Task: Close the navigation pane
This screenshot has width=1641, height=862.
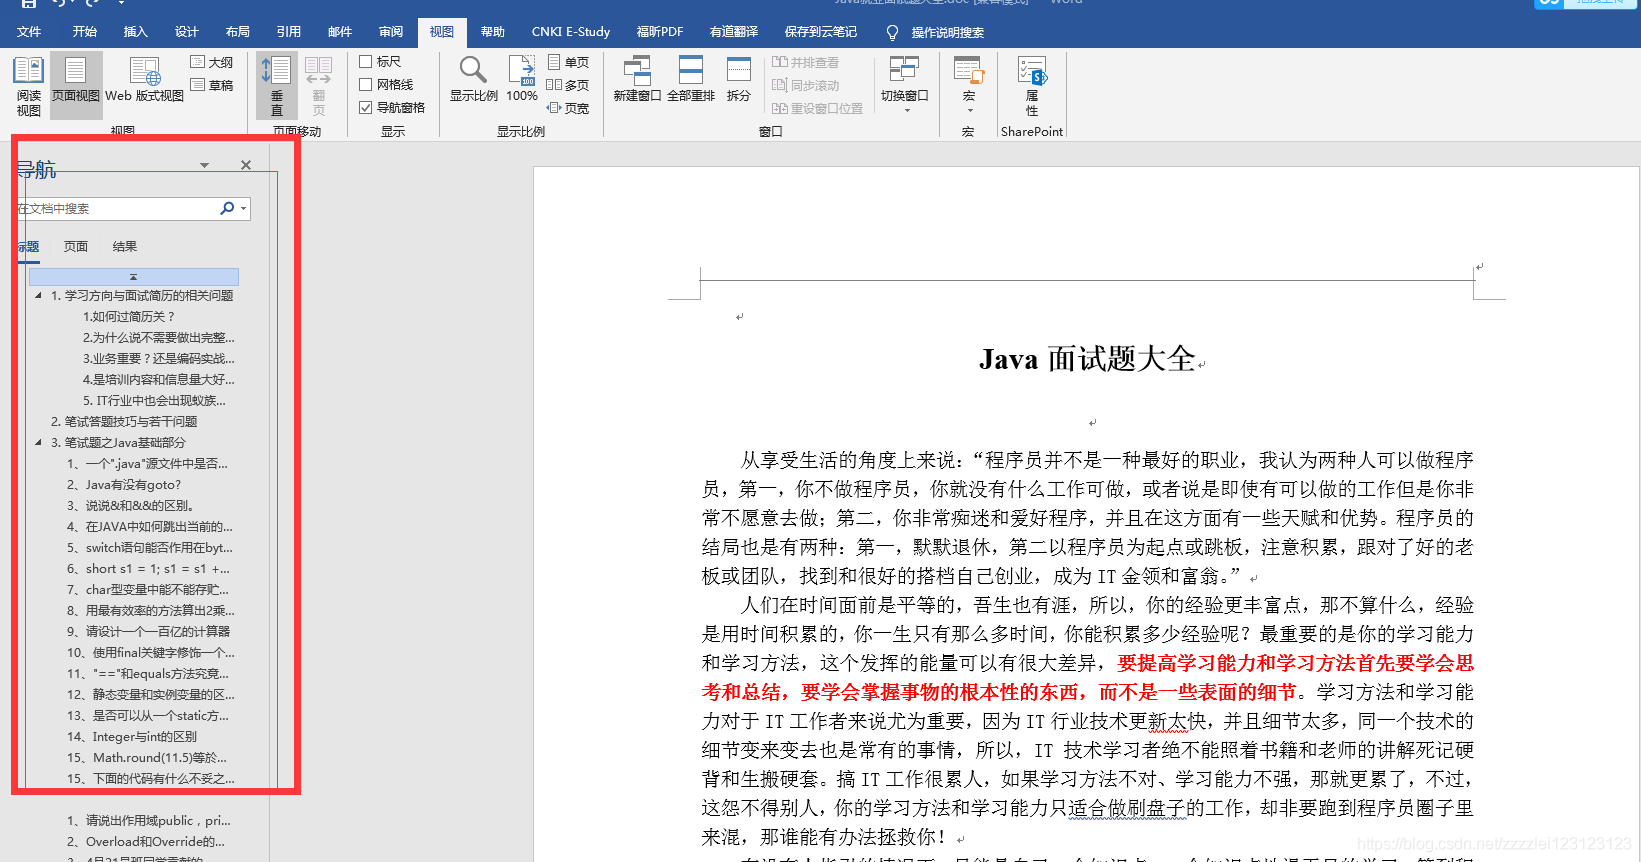Action: coord(246,165)
